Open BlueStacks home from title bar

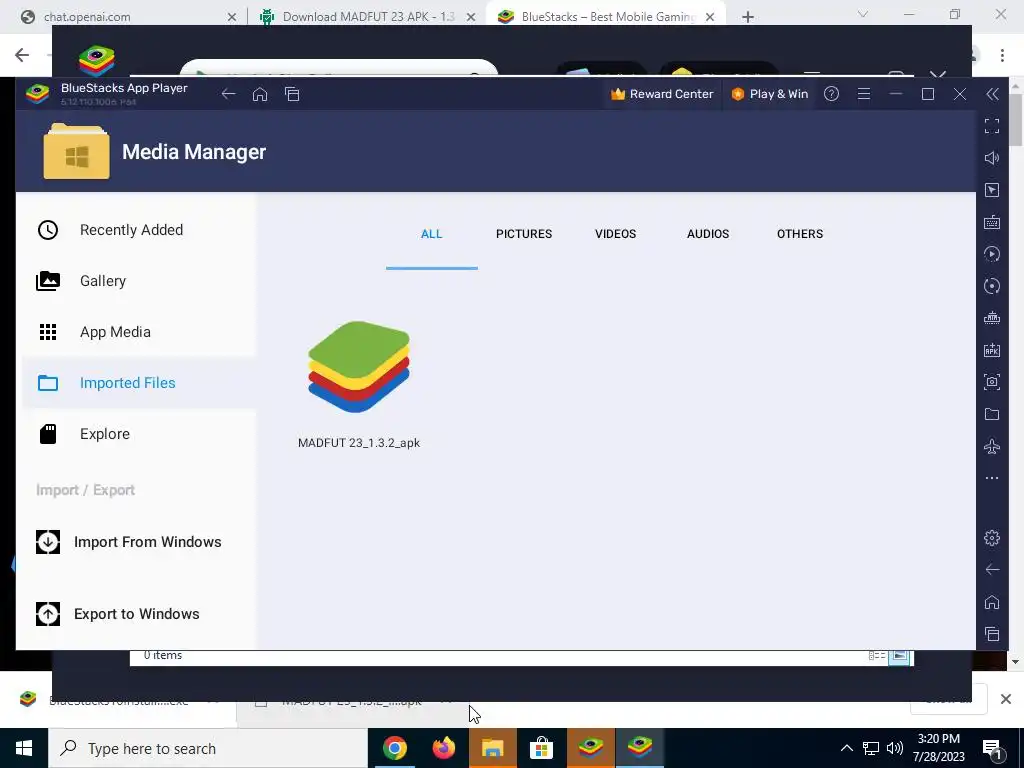click(260, 94)
